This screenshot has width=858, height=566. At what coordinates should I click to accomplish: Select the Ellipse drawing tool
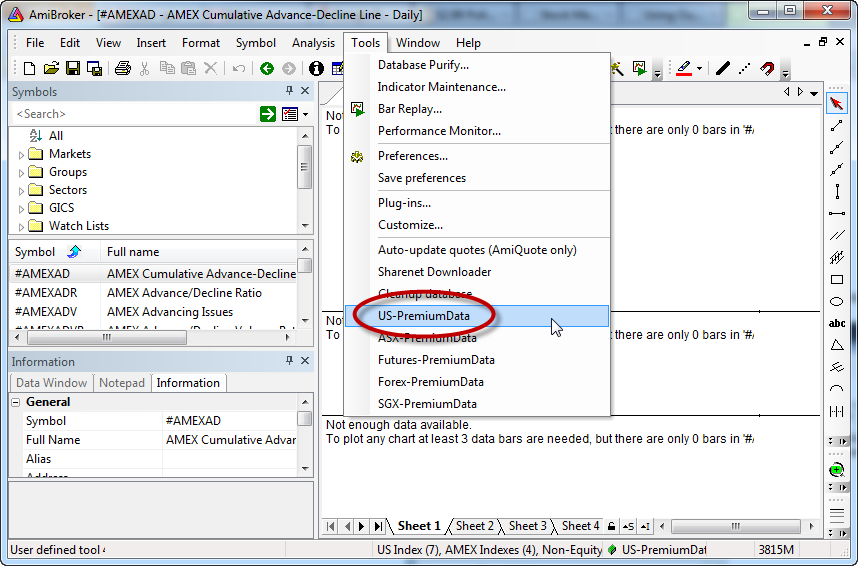coord(837,302)
